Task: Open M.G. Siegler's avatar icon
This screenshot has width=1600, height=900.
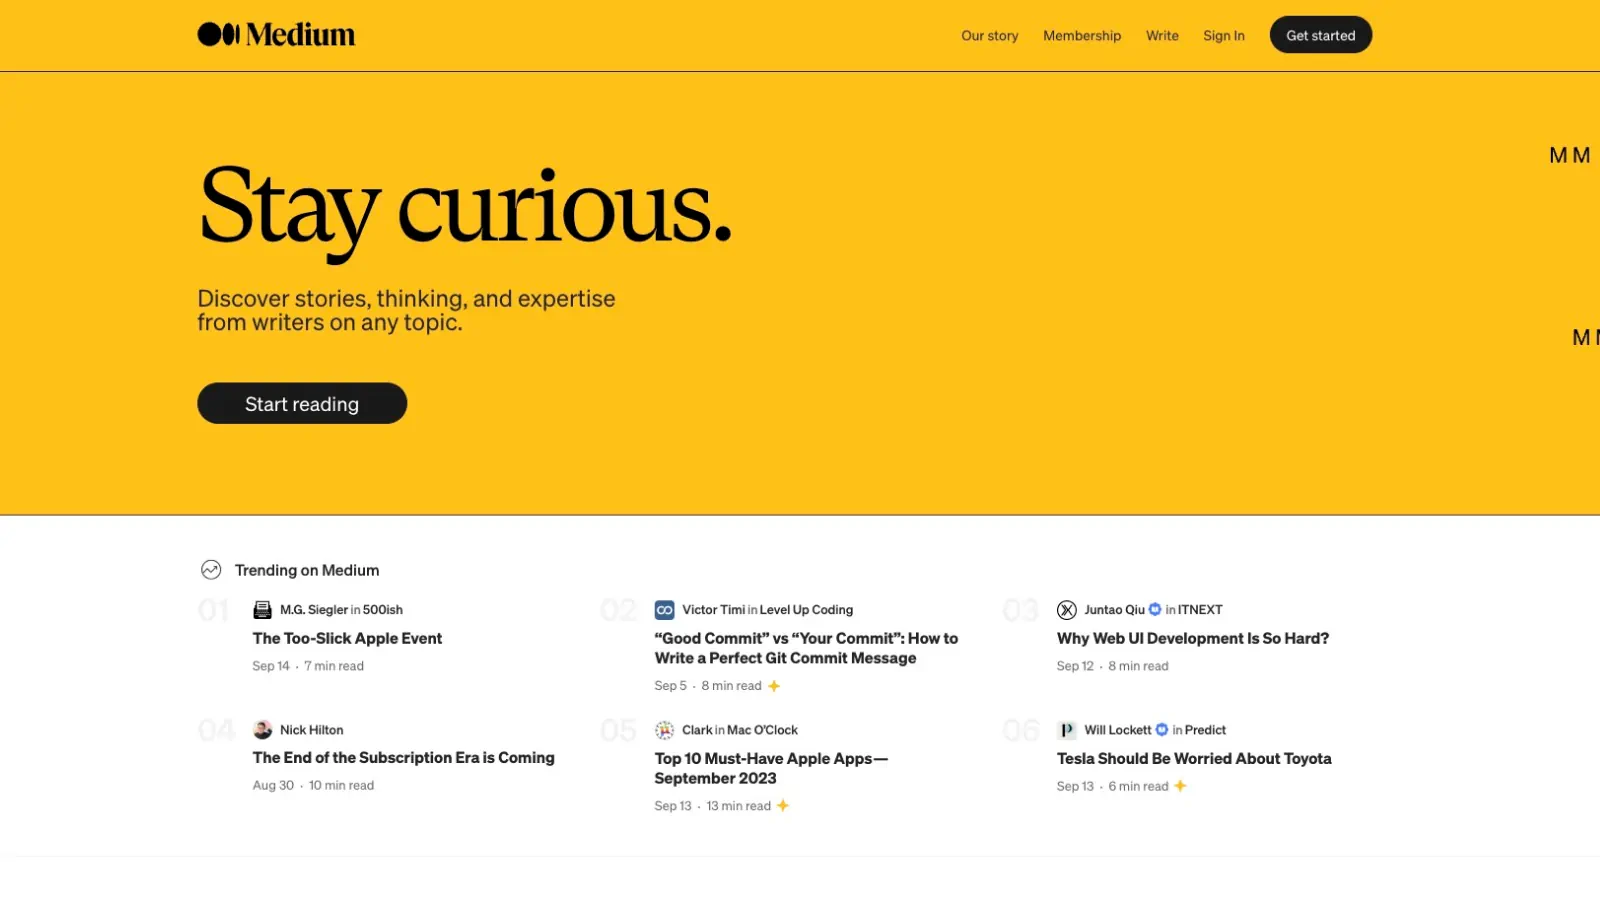Action: 262,610
